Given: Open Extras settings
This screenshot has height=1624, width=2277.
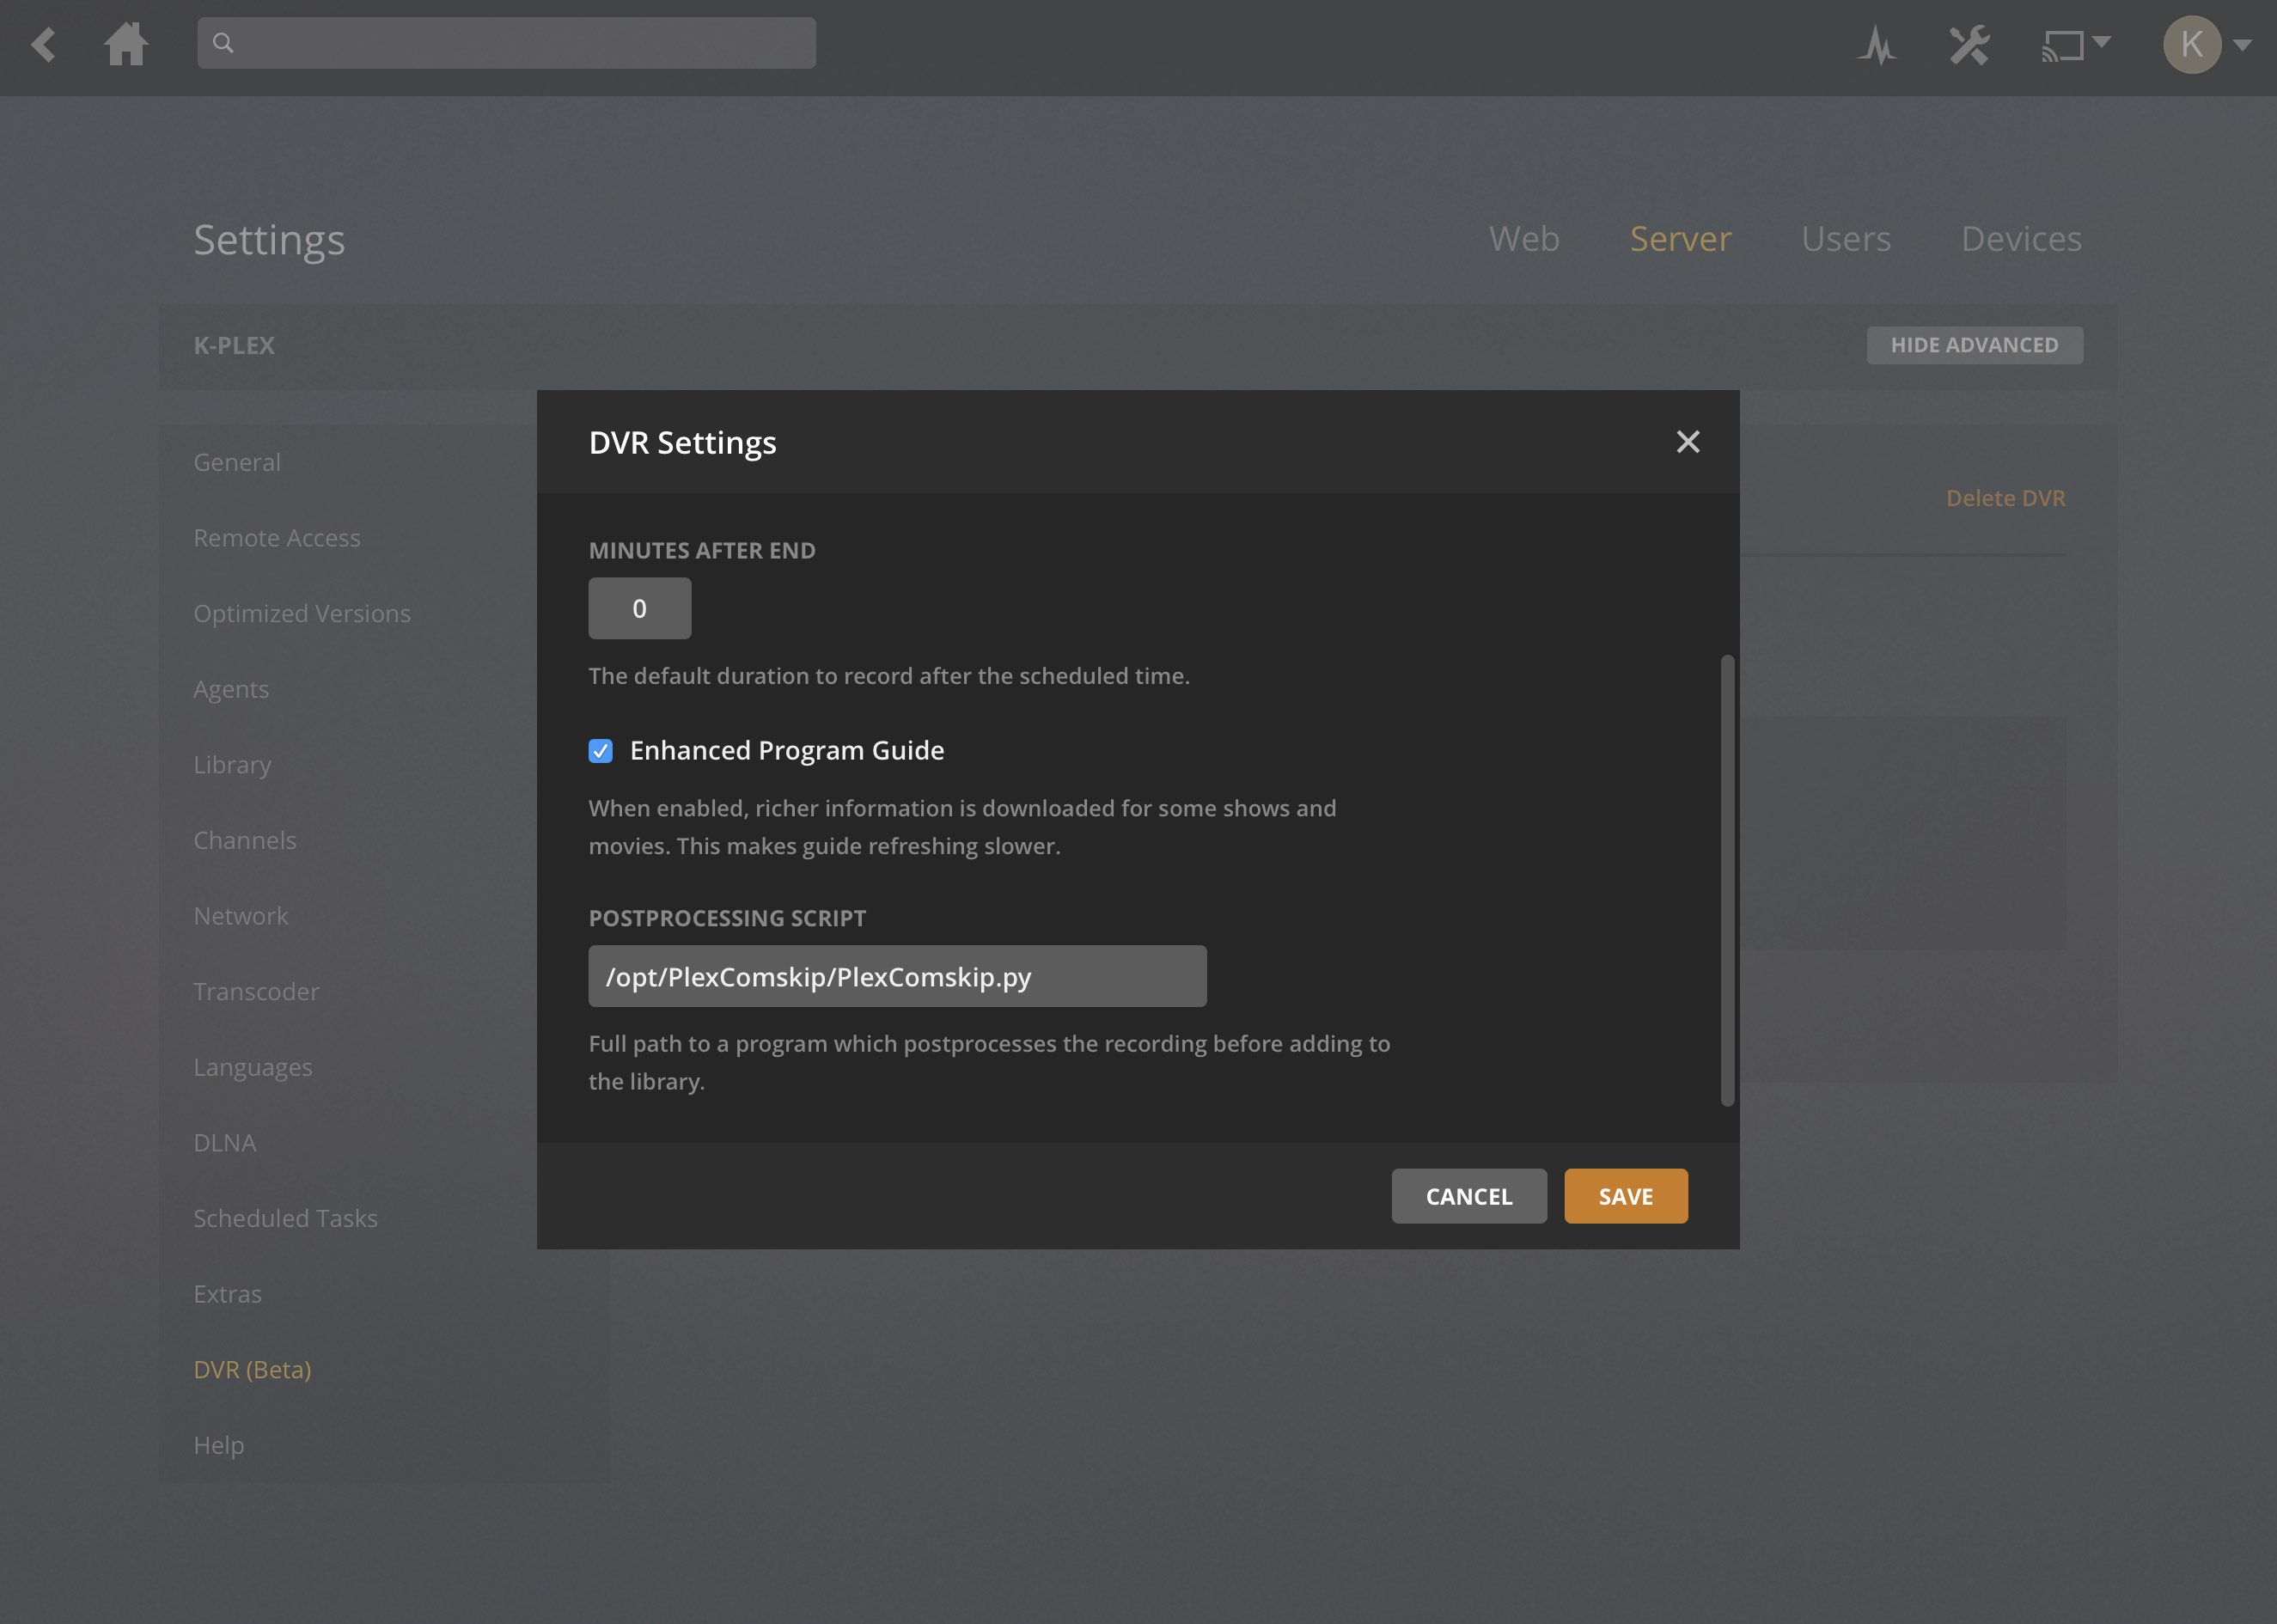Looking at the screenshot, I should (x=227, y=1294).
